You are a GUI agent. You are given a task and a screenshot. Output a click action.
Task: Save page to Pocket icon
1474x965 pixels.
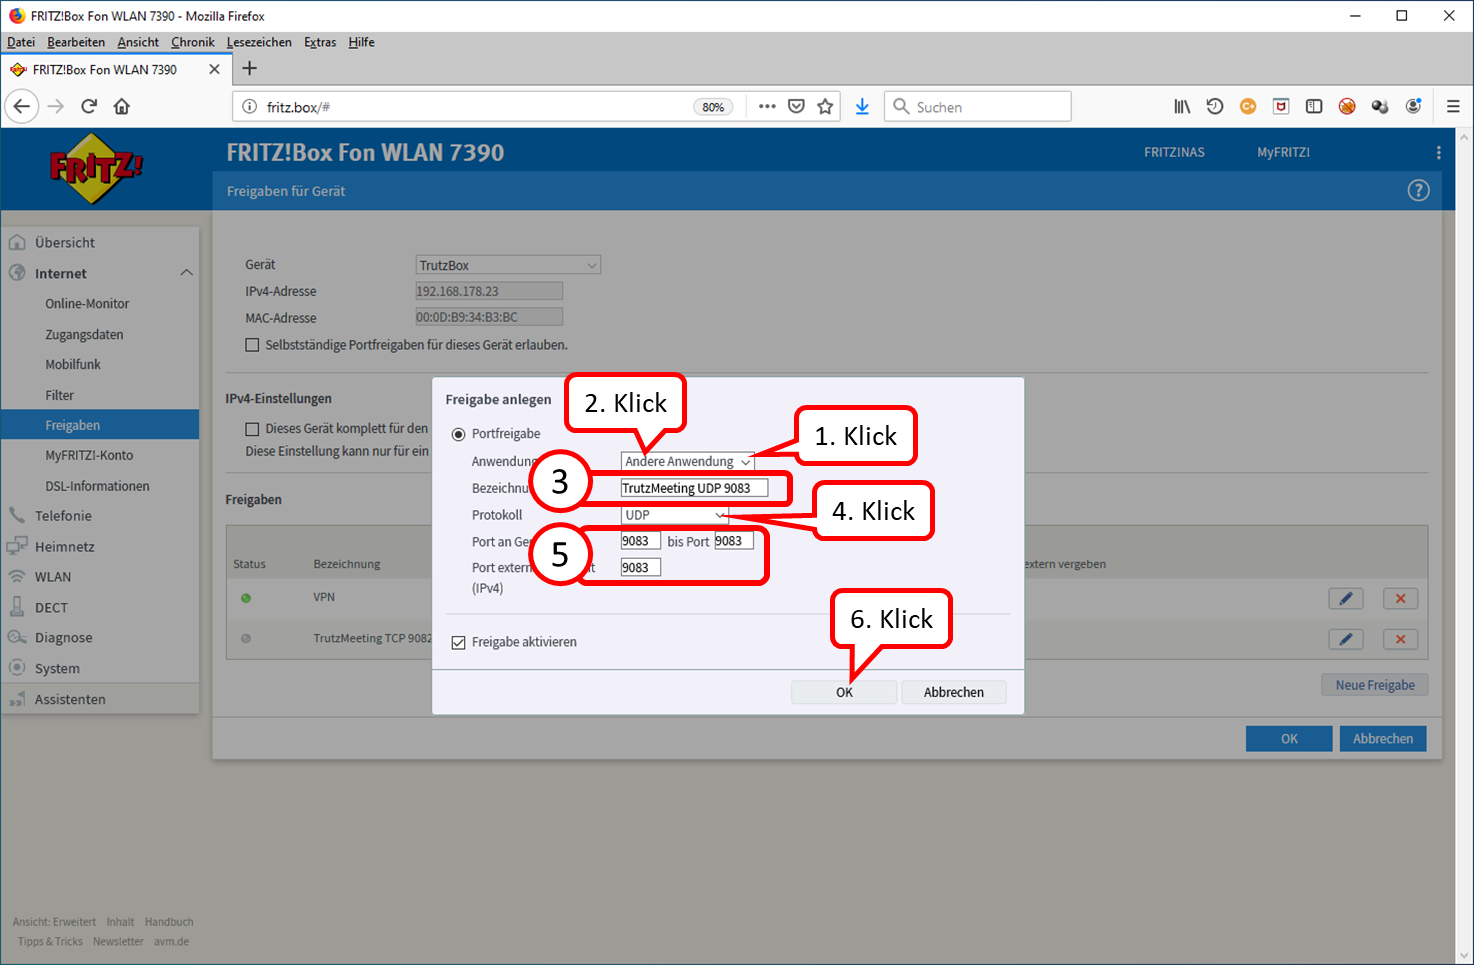pos(796,106)
